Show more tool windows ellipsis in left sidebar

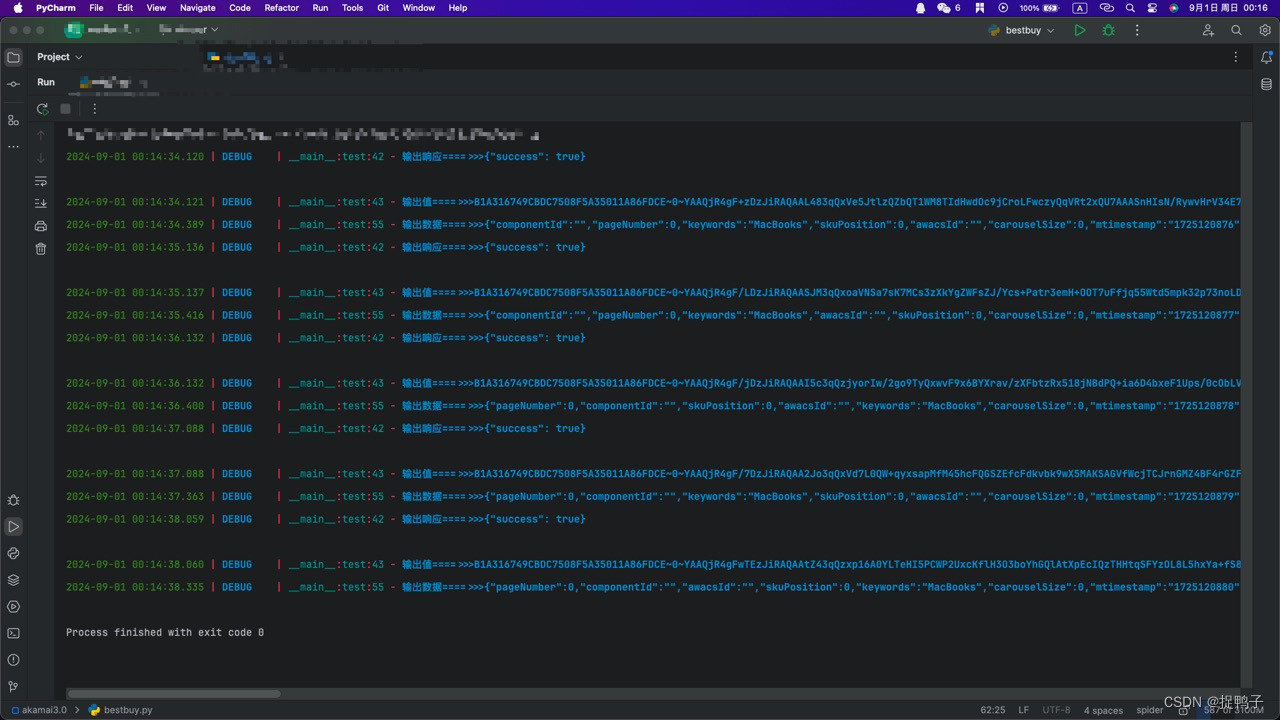[x=13, y=146]
